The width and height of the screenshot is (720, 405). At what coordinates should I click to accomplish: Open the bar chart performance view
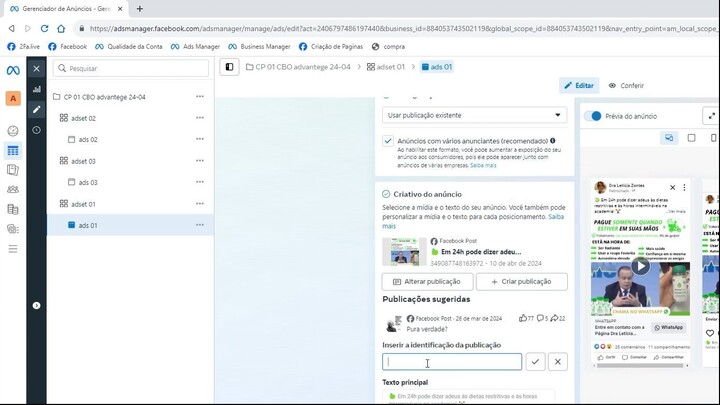pos(36,89)
